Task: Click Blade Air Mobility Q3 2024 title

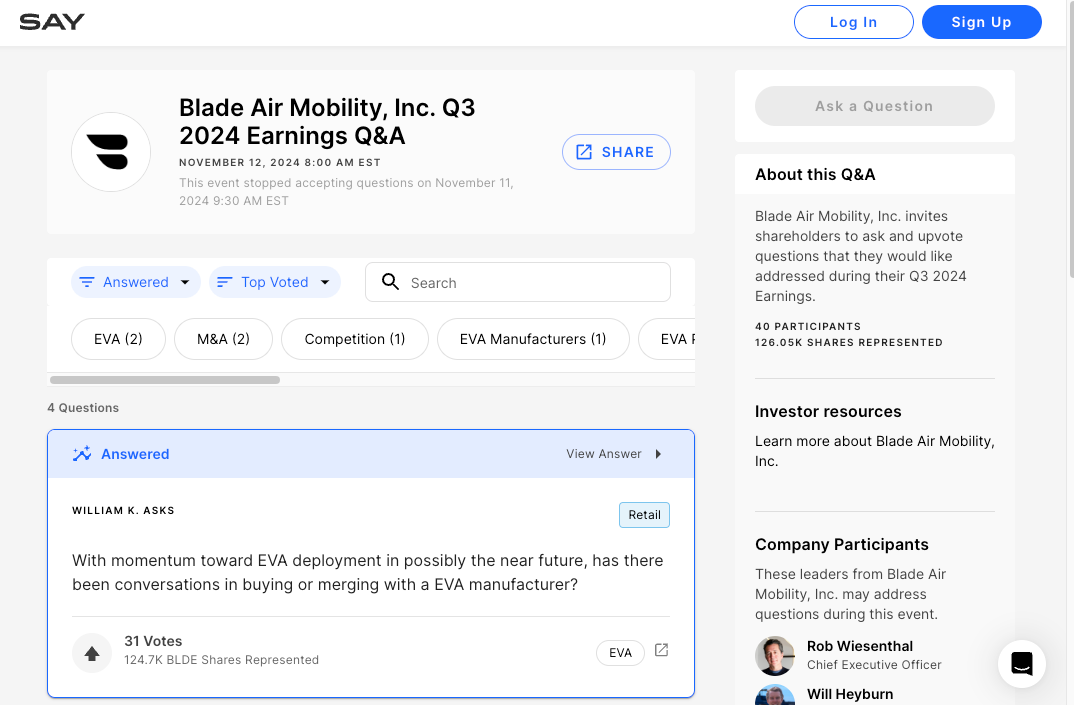Action: point(327,122)
